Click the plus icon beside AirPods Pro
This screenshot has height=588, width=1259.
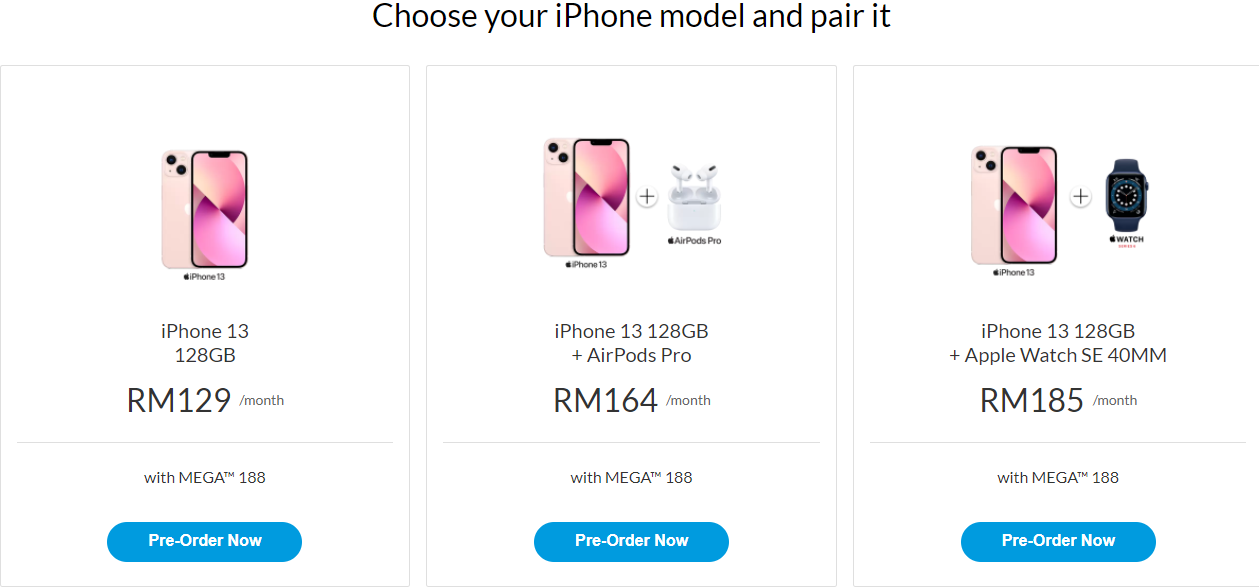647,196
